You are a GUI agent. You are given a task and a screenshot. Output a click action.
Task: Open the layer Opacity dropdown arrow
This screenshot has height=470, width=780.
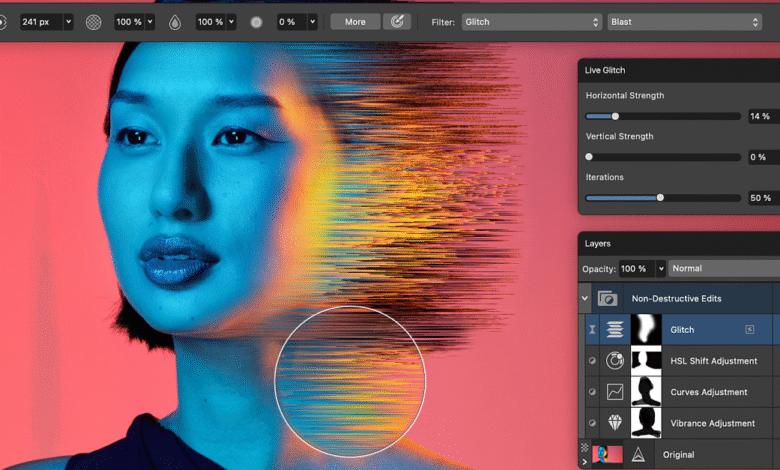point(661,269)
